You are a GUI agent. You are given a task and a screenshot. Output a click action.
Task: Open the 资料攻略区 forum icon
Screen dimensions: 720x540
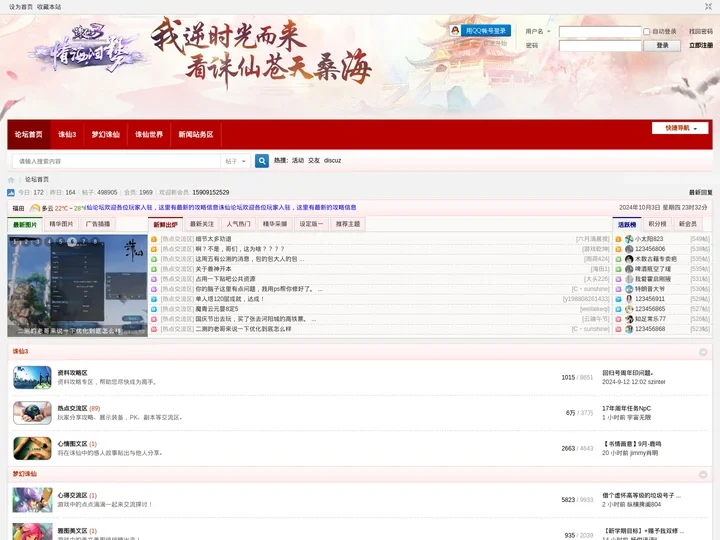click(x=32, y=377)
